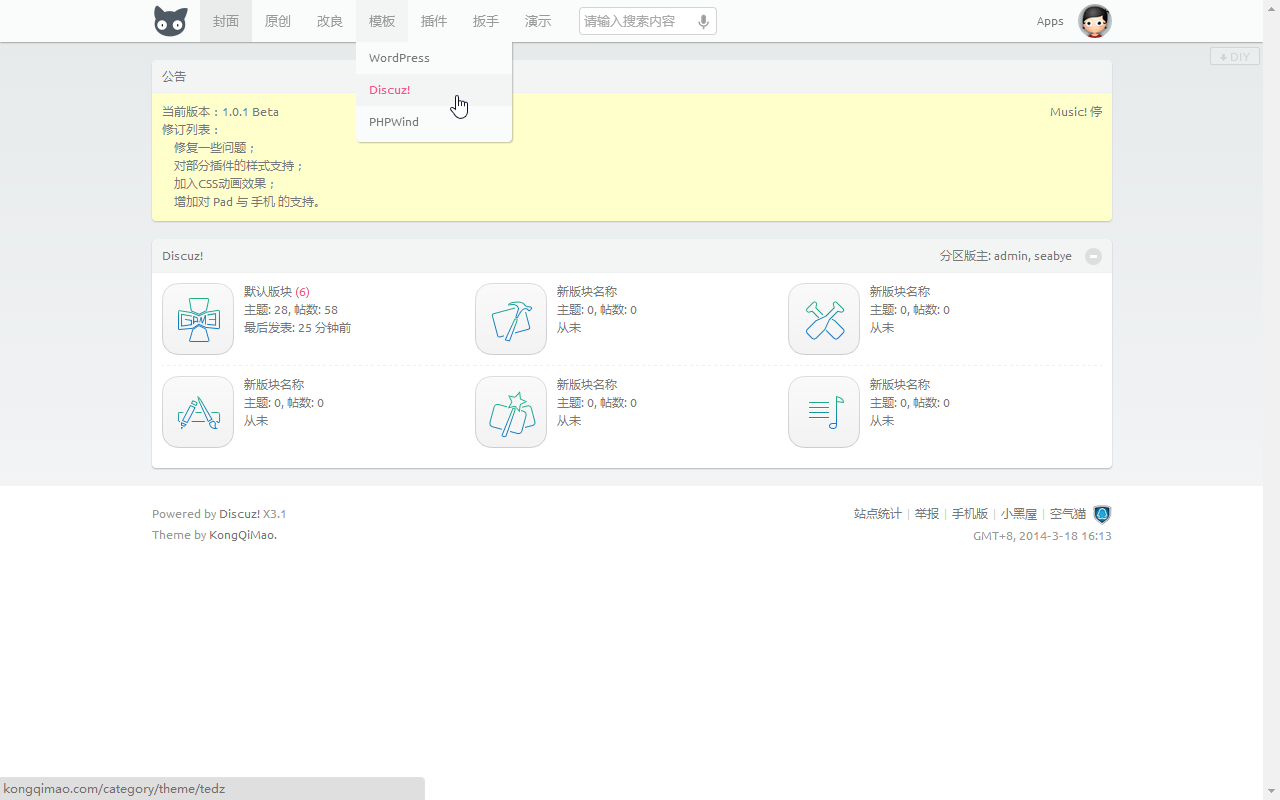Click the crossed wrench and screwdriver forum icon

tap(824, 319)
